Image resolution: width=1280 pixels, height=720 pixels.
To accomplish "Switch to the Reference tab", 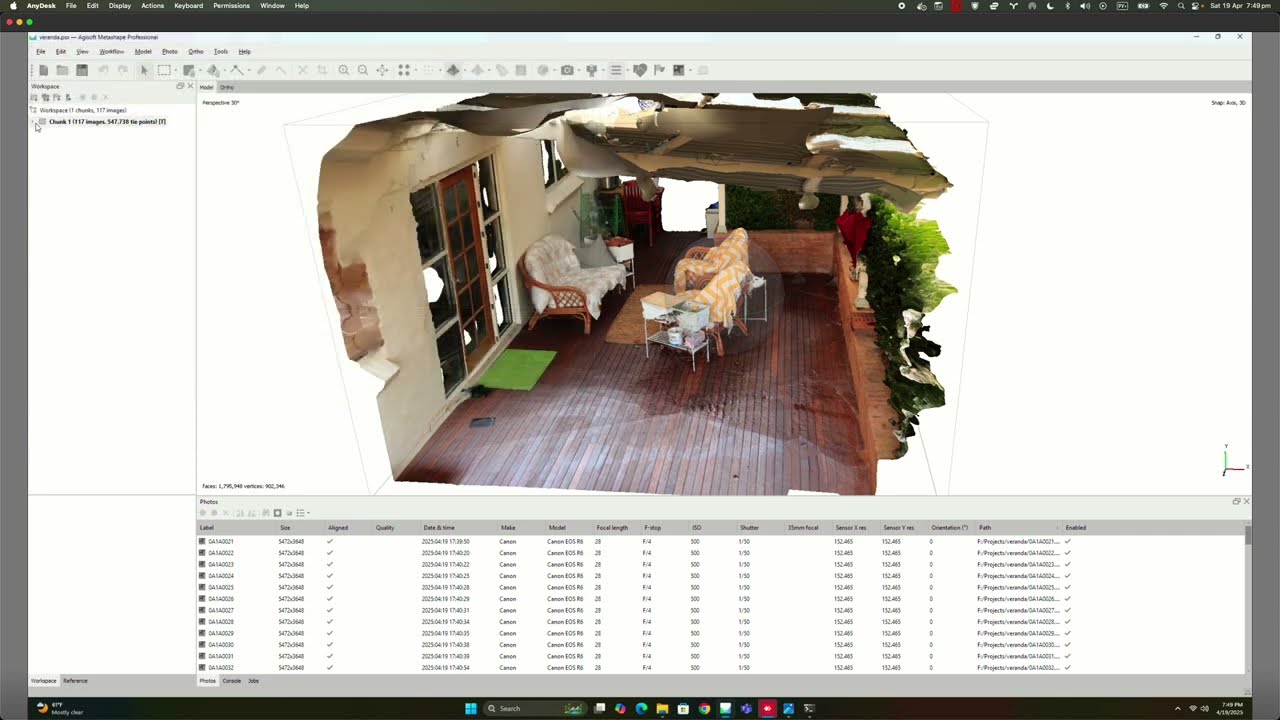I will click(x=75, y=681).
